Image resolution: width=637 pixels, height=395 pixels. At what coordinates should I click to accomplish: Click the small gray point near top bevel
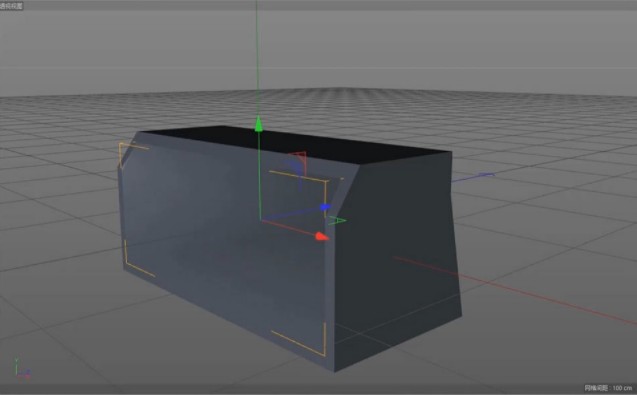(342, 178)
